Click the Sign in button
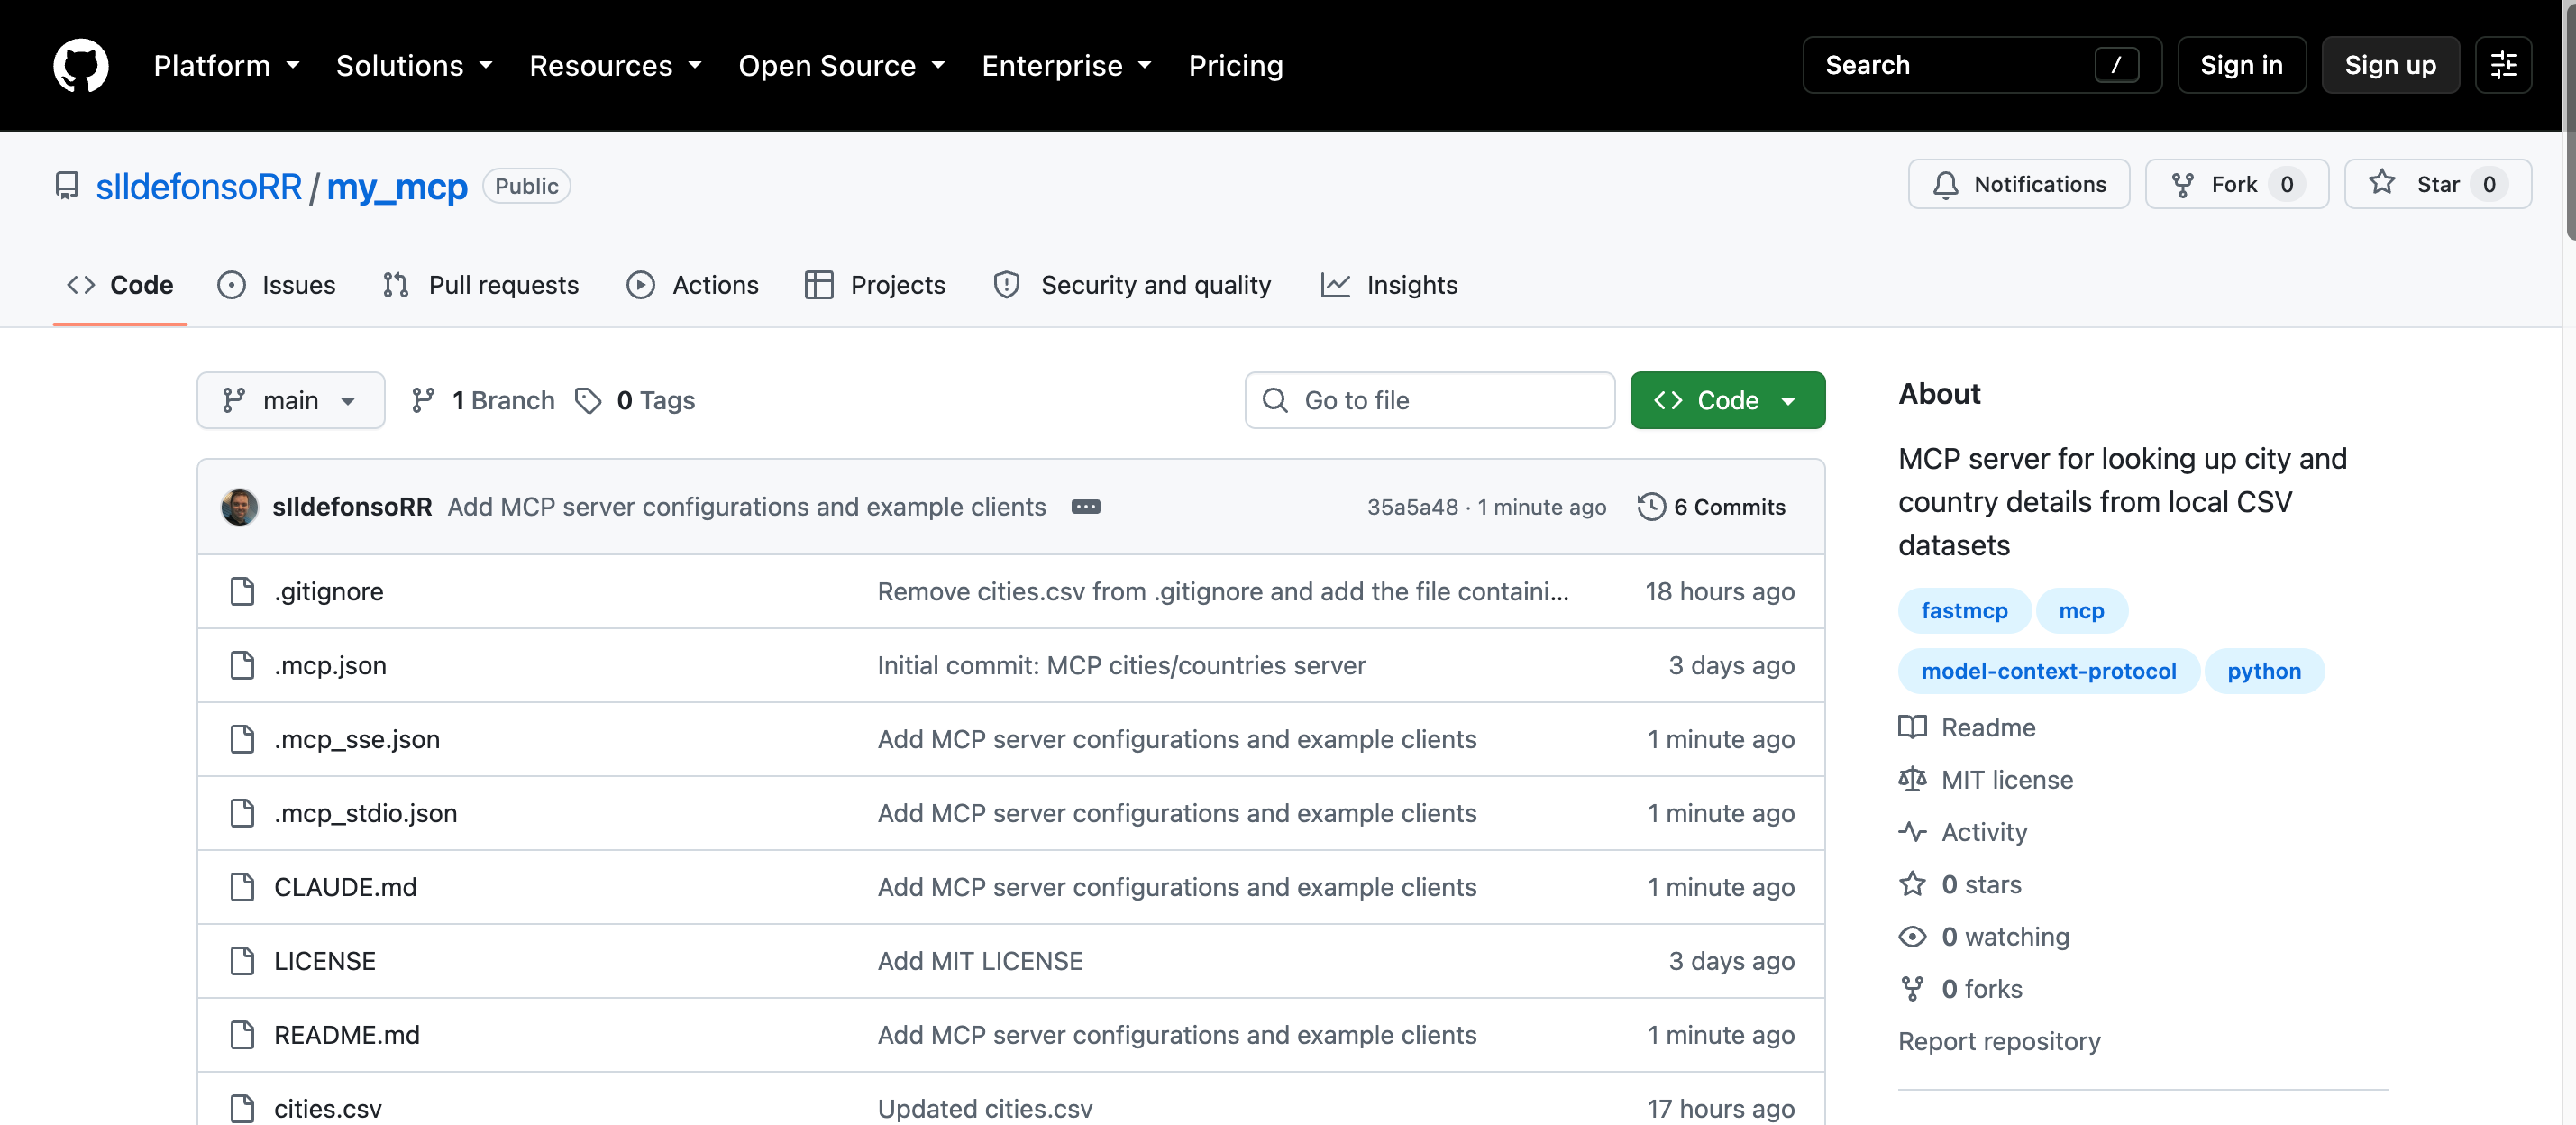 point(2241,65)
